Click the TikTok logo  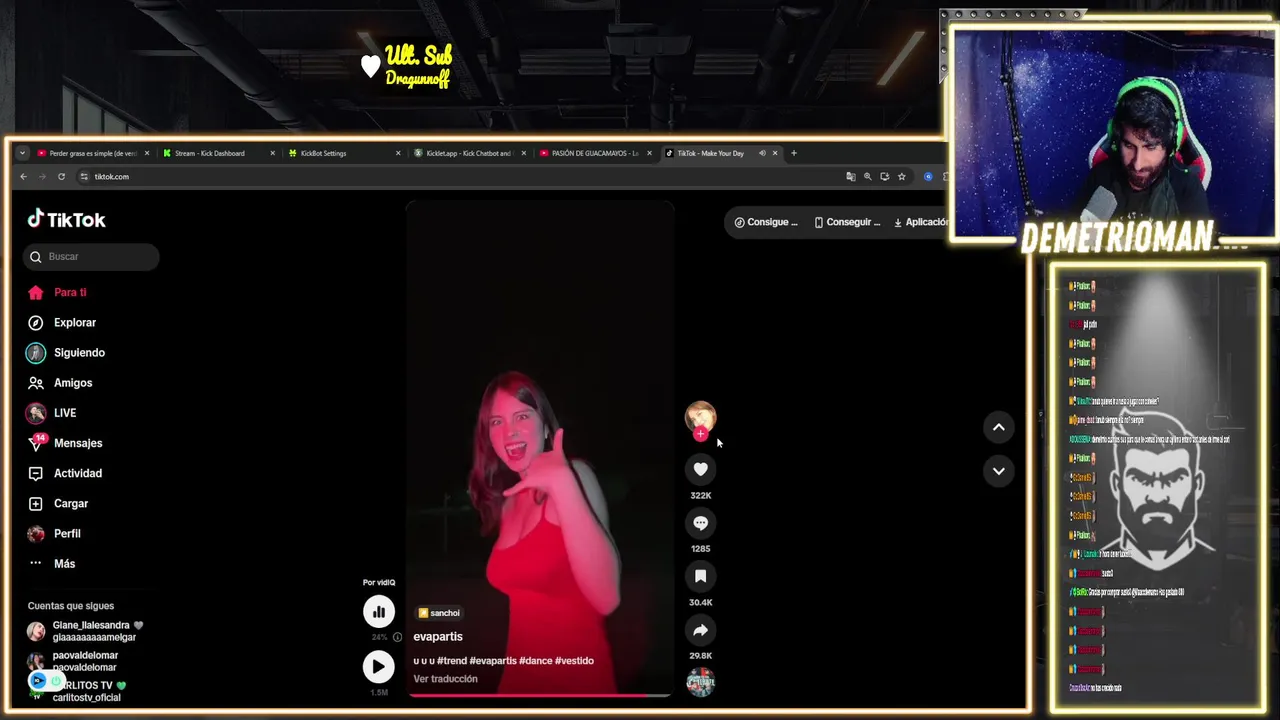click(66, 219)
